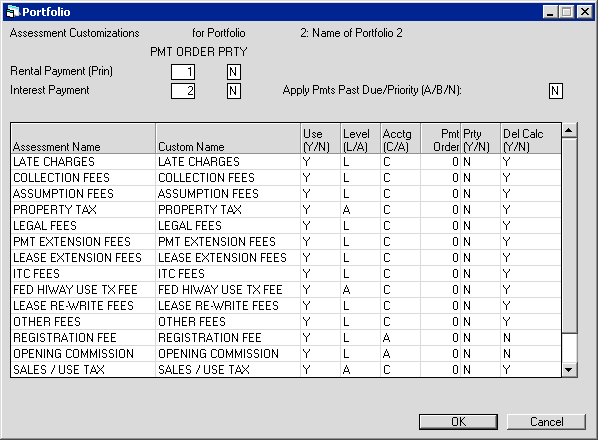This screenshot has height=440, width=598.
Task: Click the Assessment Name column header
Action: [83, 139]
